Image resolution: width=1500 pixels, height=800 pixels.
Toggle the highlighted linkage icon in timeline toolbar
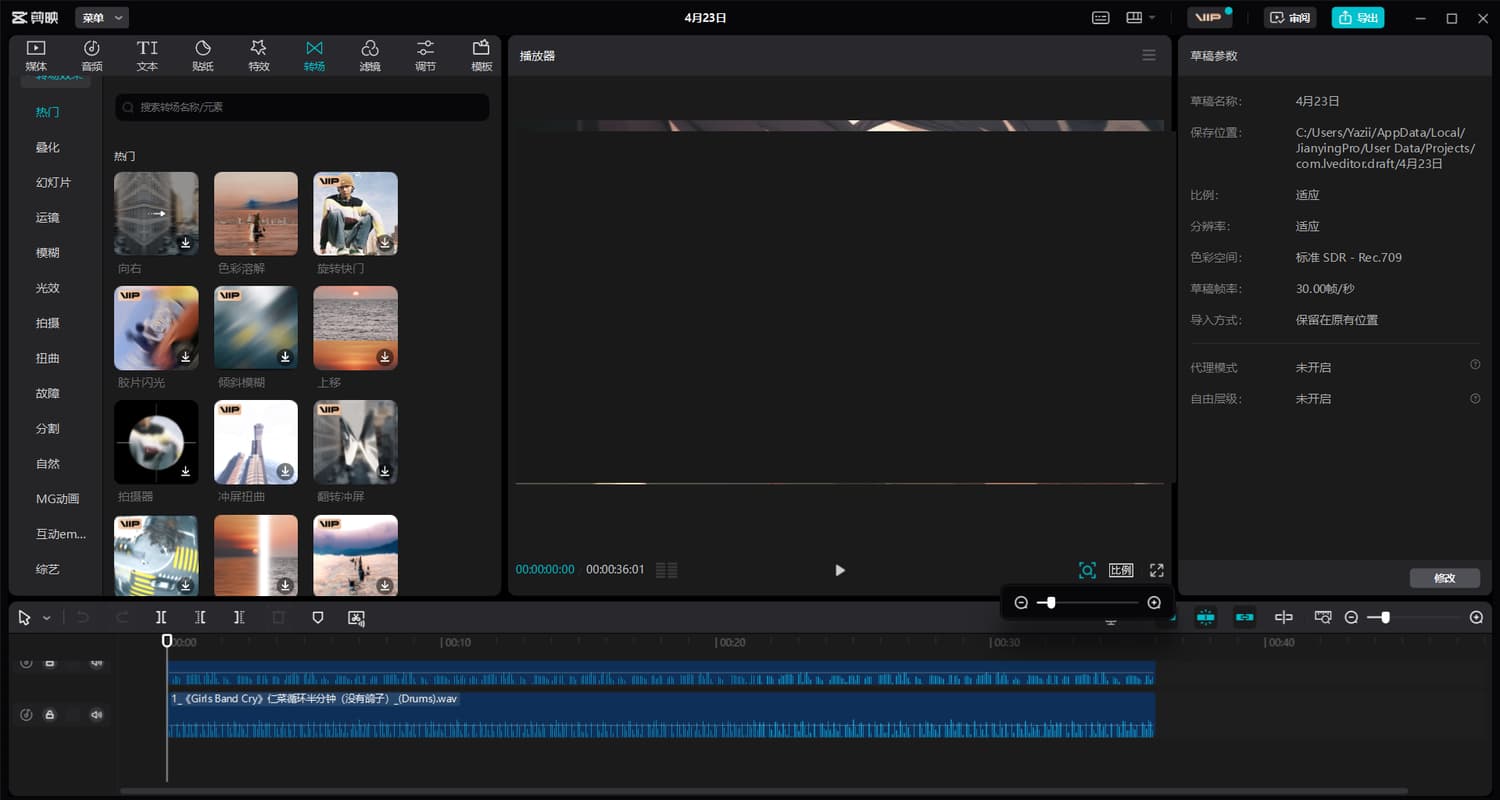point(1244,618)
